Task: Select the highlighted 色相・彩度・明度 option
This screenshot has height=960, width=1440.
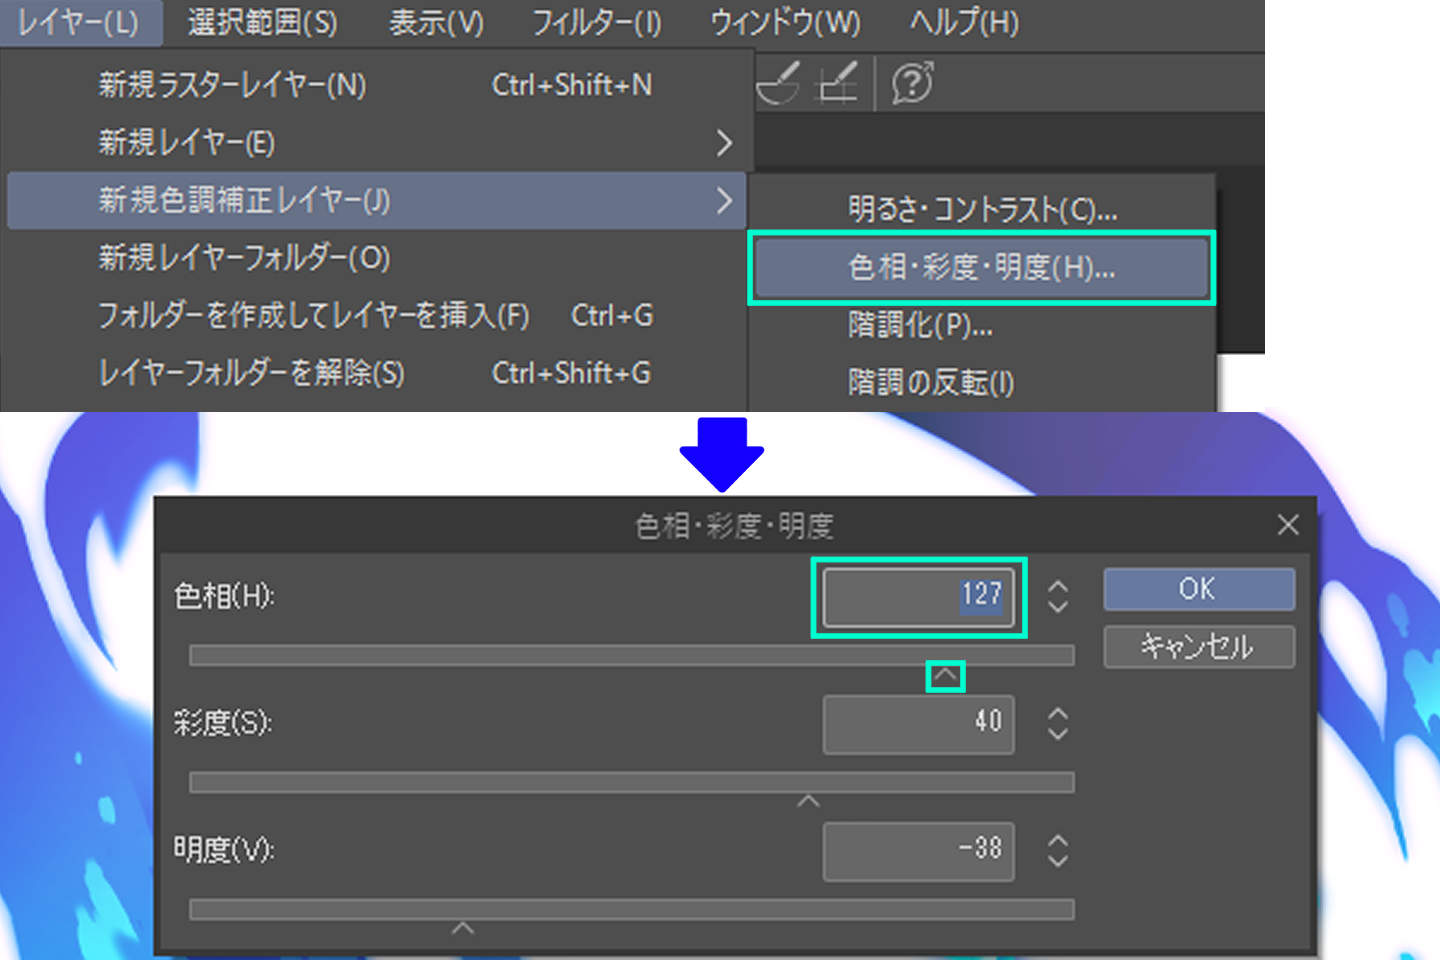Action: tap(982, 267)
